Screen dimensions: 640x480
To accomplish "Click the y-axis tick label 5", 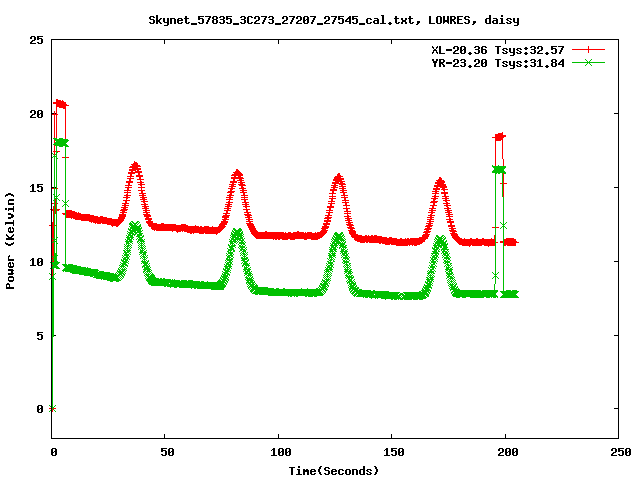I will pos(40,336).
